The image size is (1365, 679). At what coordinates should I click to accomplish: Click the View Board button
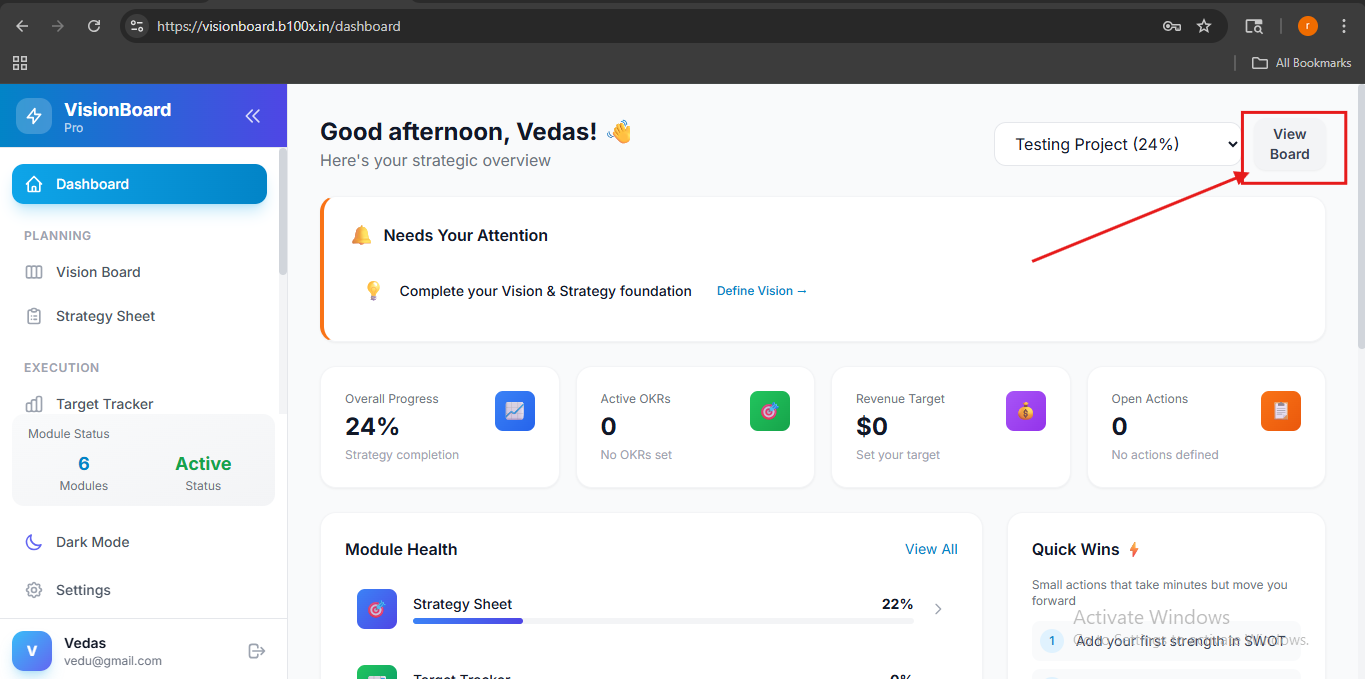pos(1289,145)
